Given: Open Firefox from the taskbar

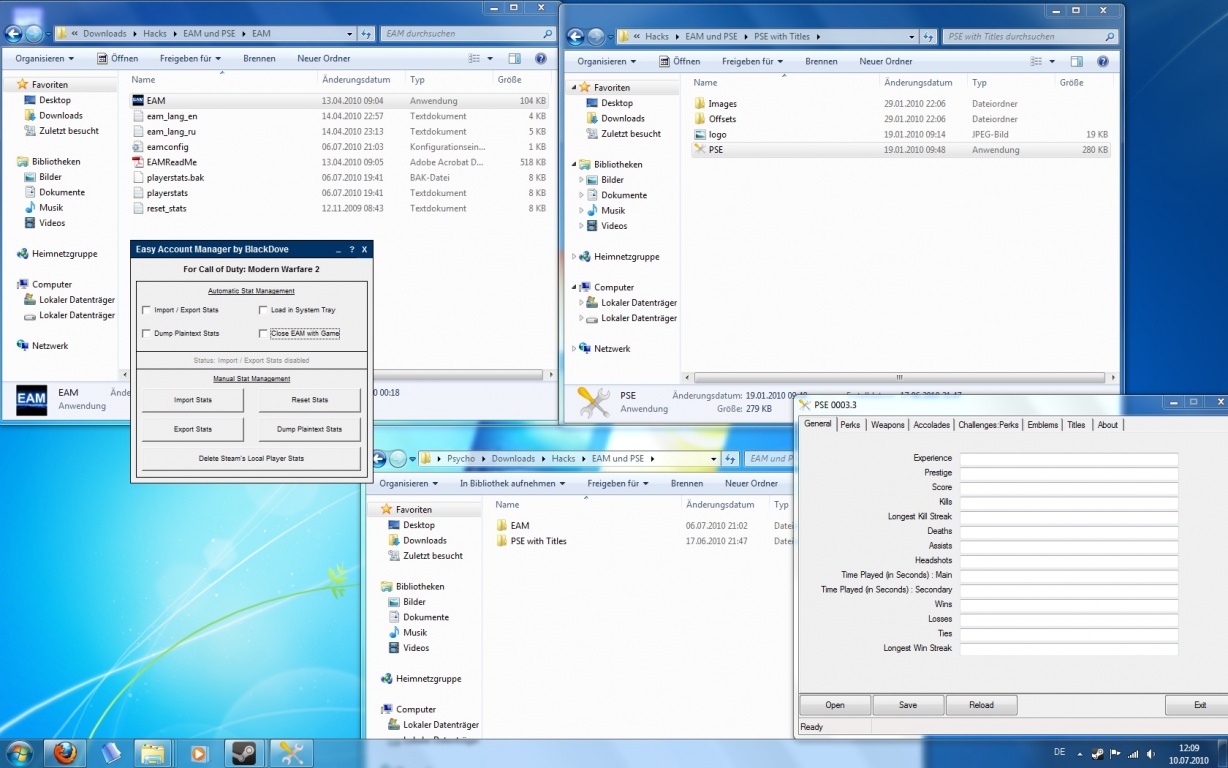Looking at the screenshot, I should pyautogui.click(x=66, y=752).
